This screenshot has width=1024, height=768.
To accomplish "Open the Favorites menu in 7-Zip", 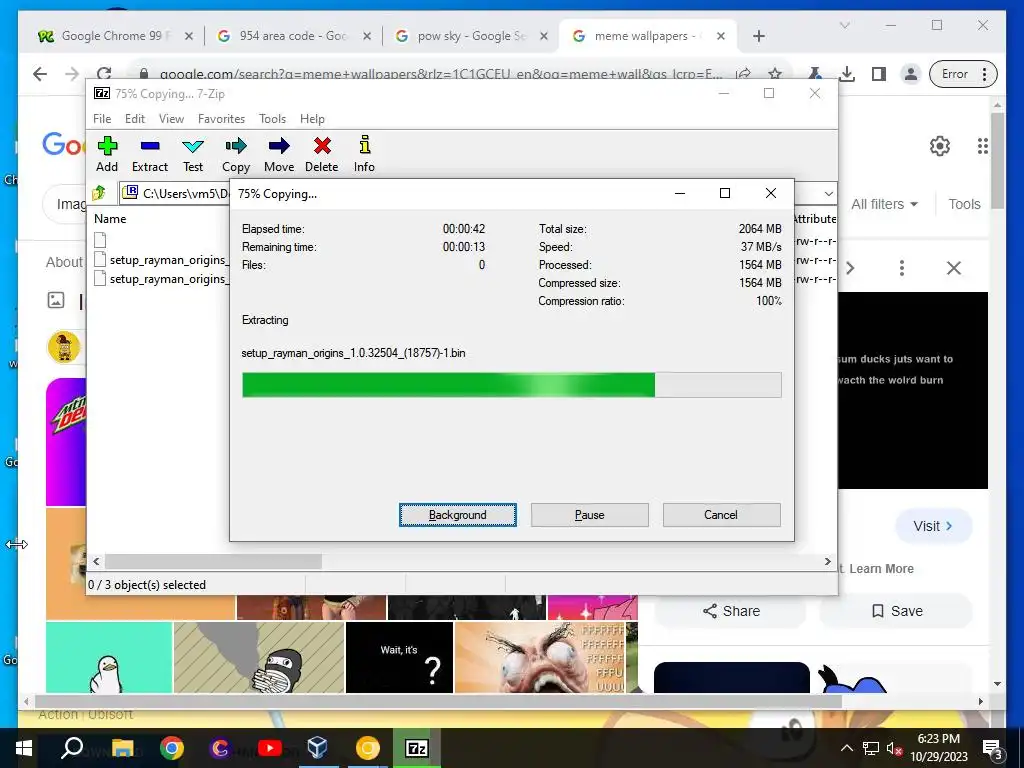I will point(221,119).
